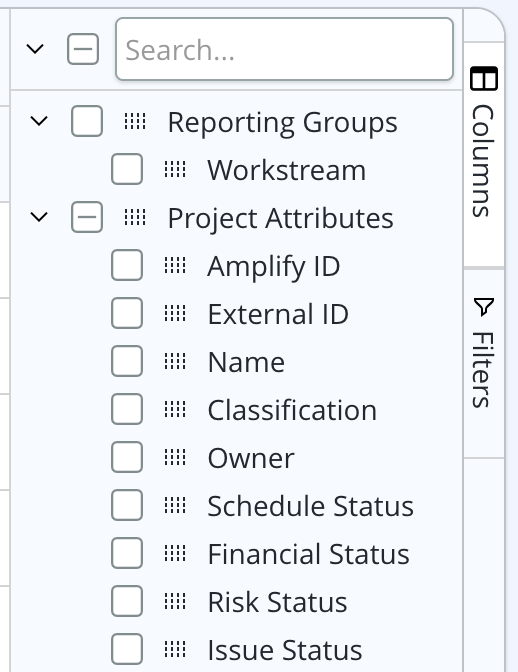The width and height of the screenshot is (518, 672).
Task: Toggle the select-all checkbox beside Search
Action: [83, 49]
